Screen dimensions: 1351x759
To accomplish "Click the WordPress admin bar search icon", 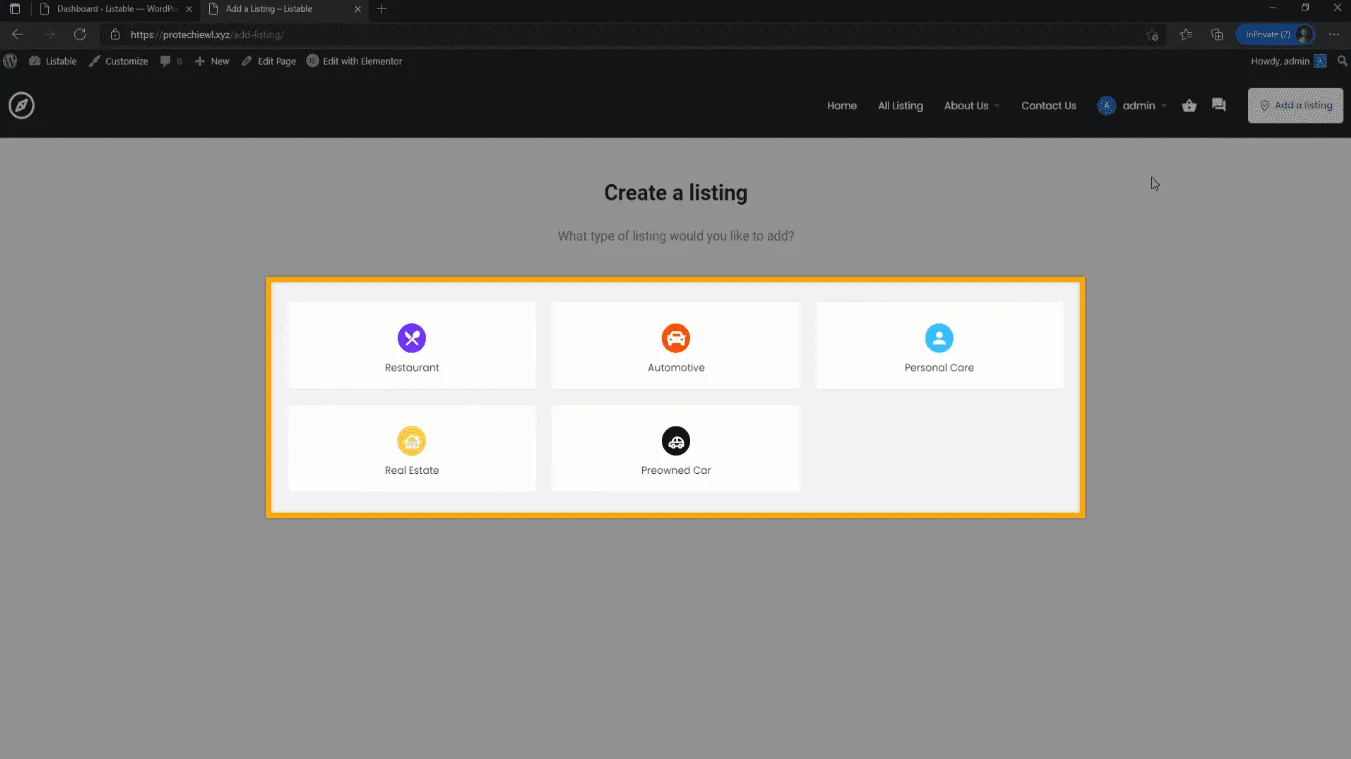I will [x=1341, y=61].
